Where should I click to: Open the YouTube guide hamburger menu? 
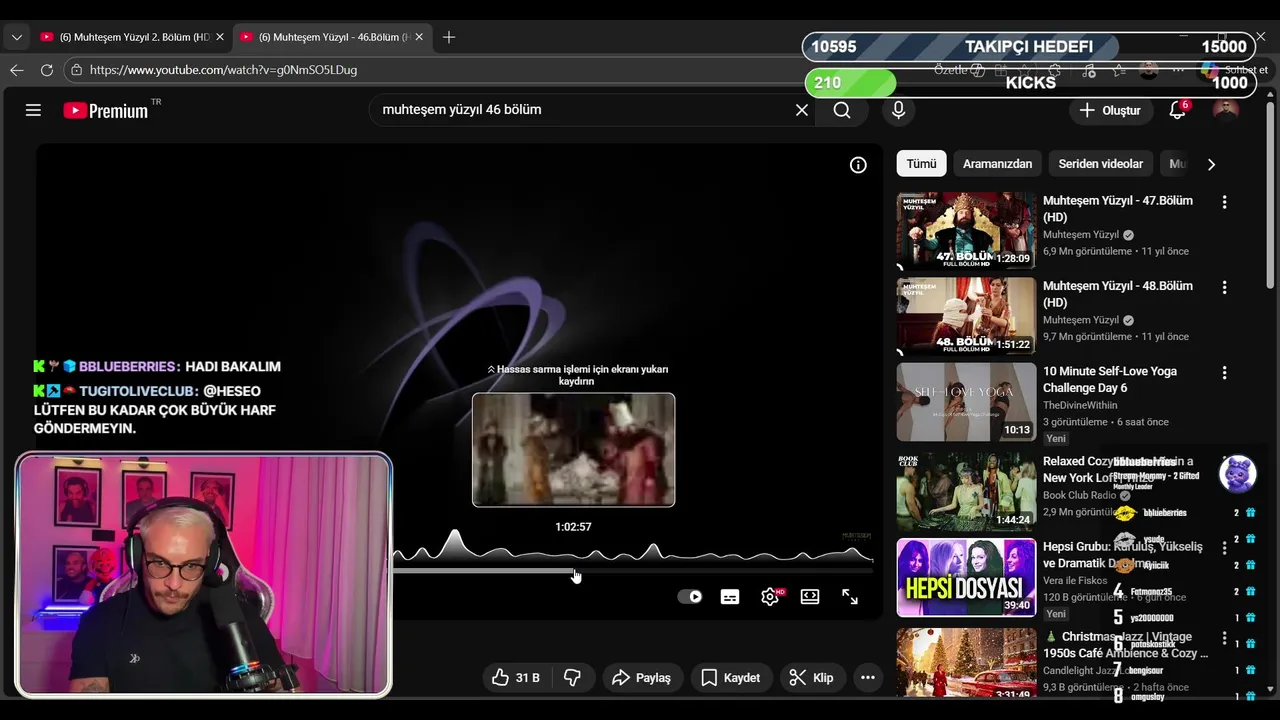33,110
